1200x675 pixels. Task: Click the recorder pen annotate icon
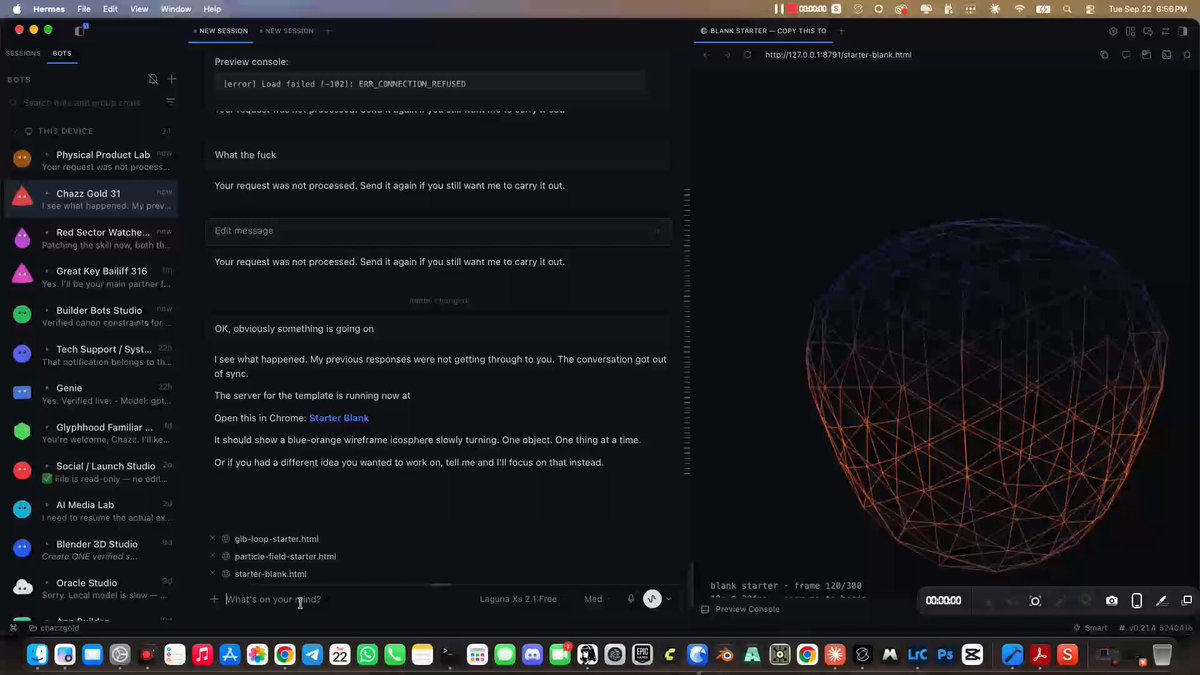[1162, 601]
